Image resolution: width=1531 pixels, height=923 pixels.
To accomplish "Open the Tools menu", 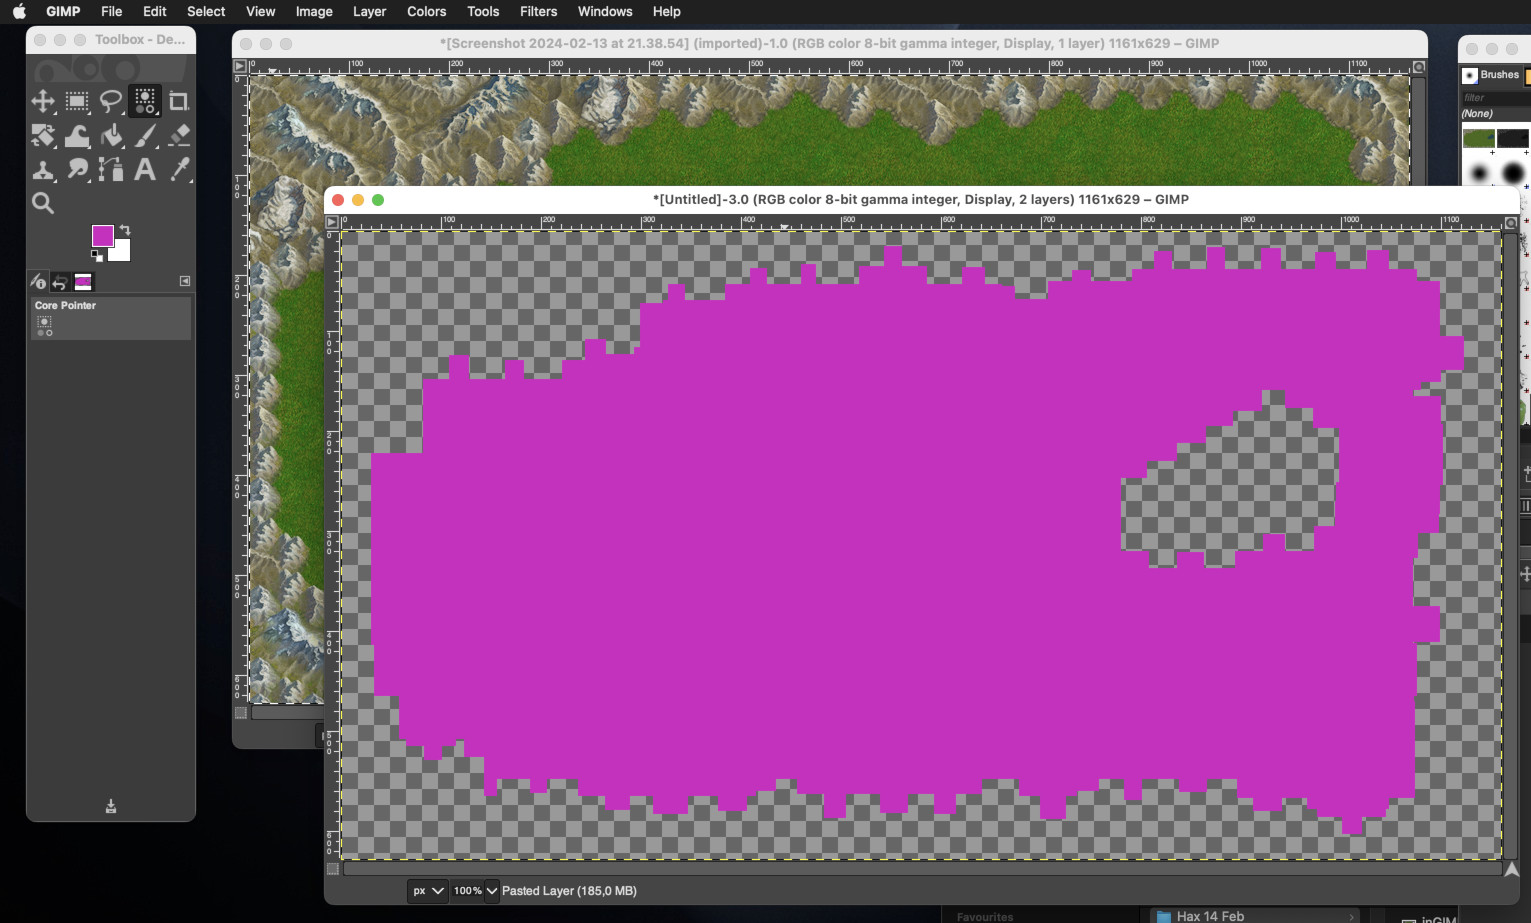I will pyautogui.click(x=483, y=12).
